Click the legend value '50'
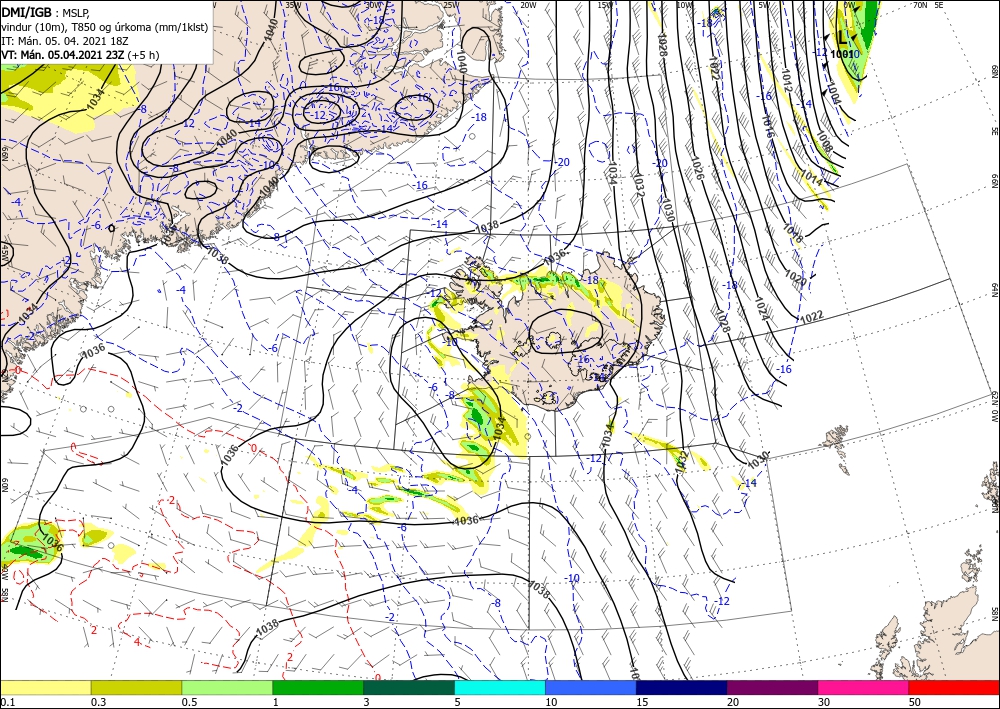The width and height of the screenshot is (1000, 709). pos(915,702)
